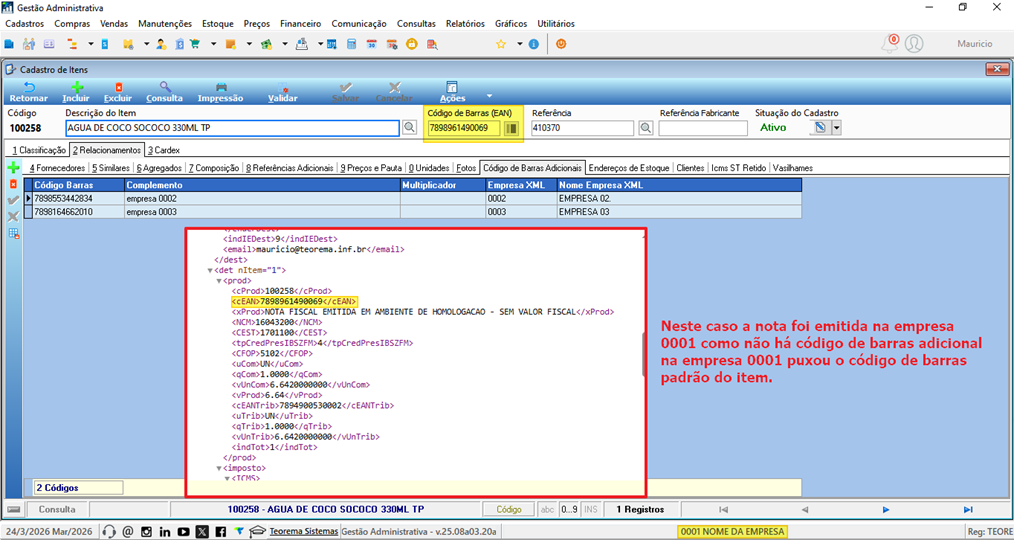Click the side grid export icon
This screenshot has width=1014, height=540.
[14, 233]
